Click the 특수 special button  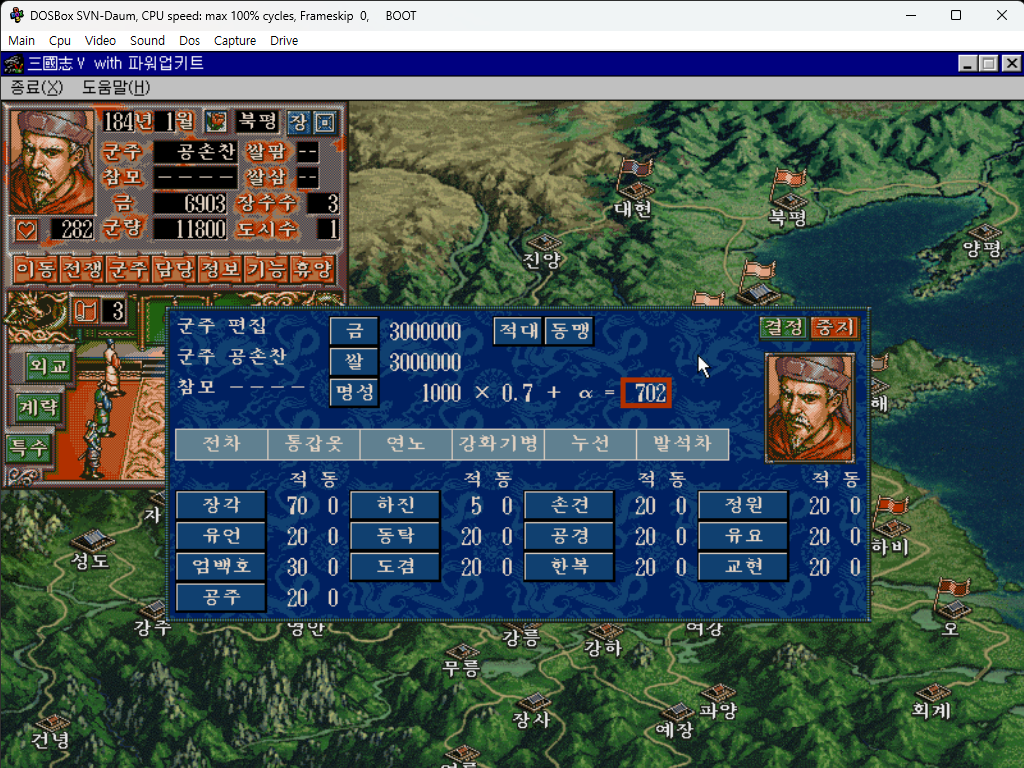[x=29, y=449]
